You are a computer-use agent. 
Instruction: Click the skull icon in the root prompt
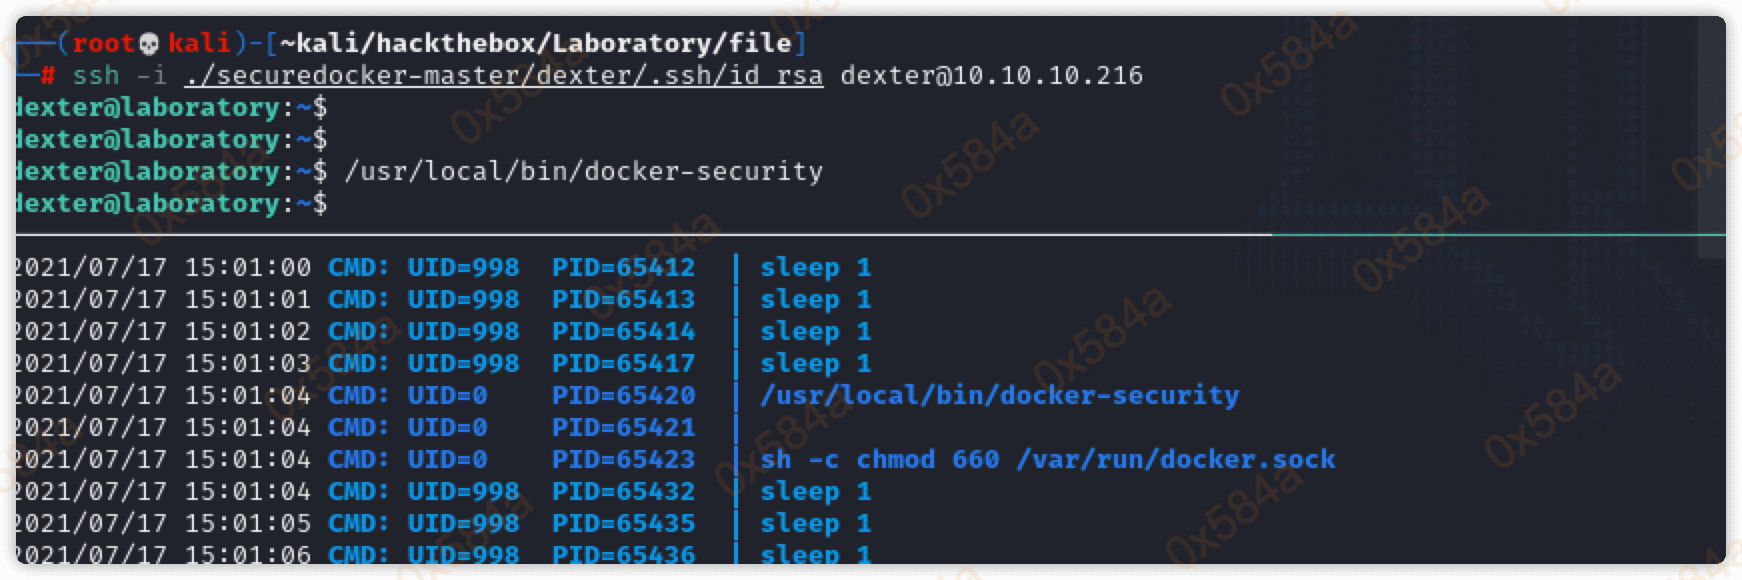click(148, 43)
